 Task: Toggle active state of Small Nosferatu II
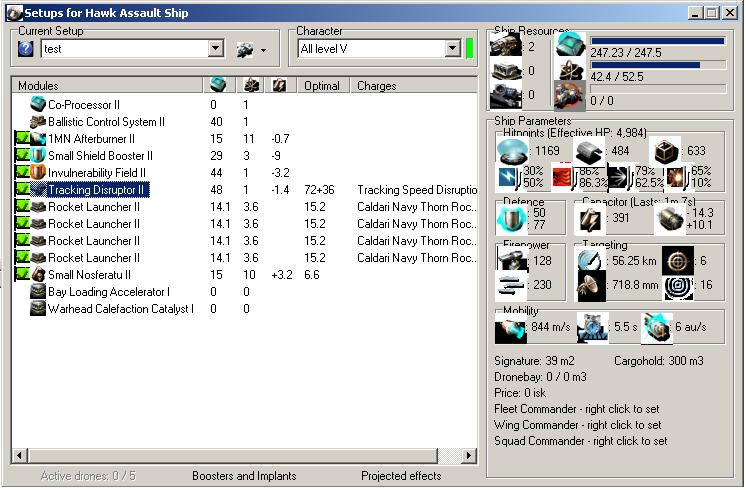[x=22, y=274]
